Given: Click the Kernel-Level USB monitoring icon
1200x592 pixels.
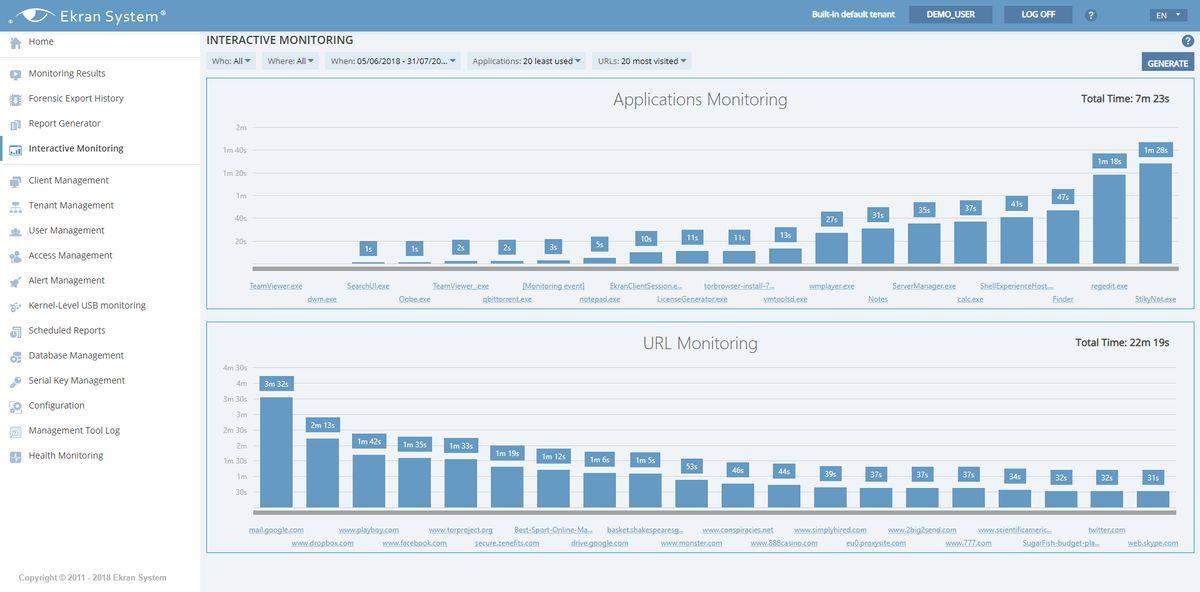Looking at the screenshot, I should pyautogui.click(x=15, y=306).
